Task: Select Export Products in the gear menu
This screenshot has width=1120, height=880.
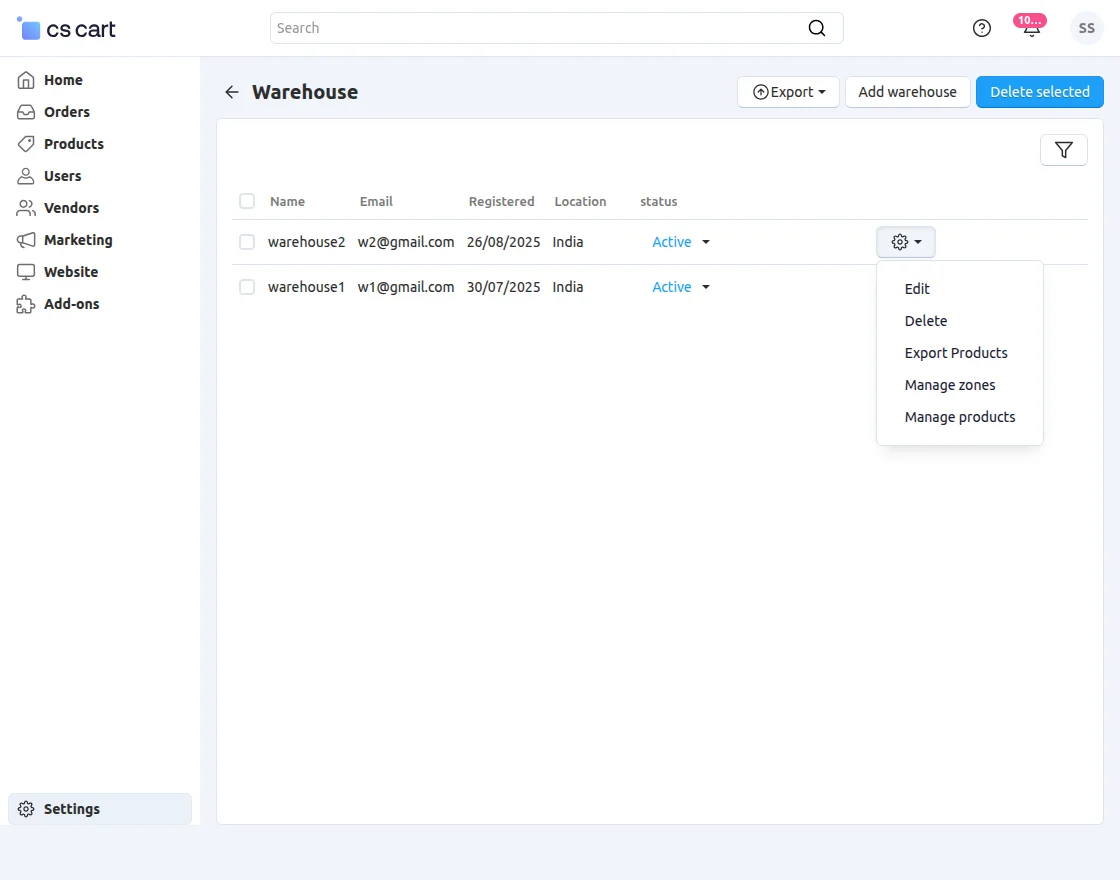Action: [955, 353]
